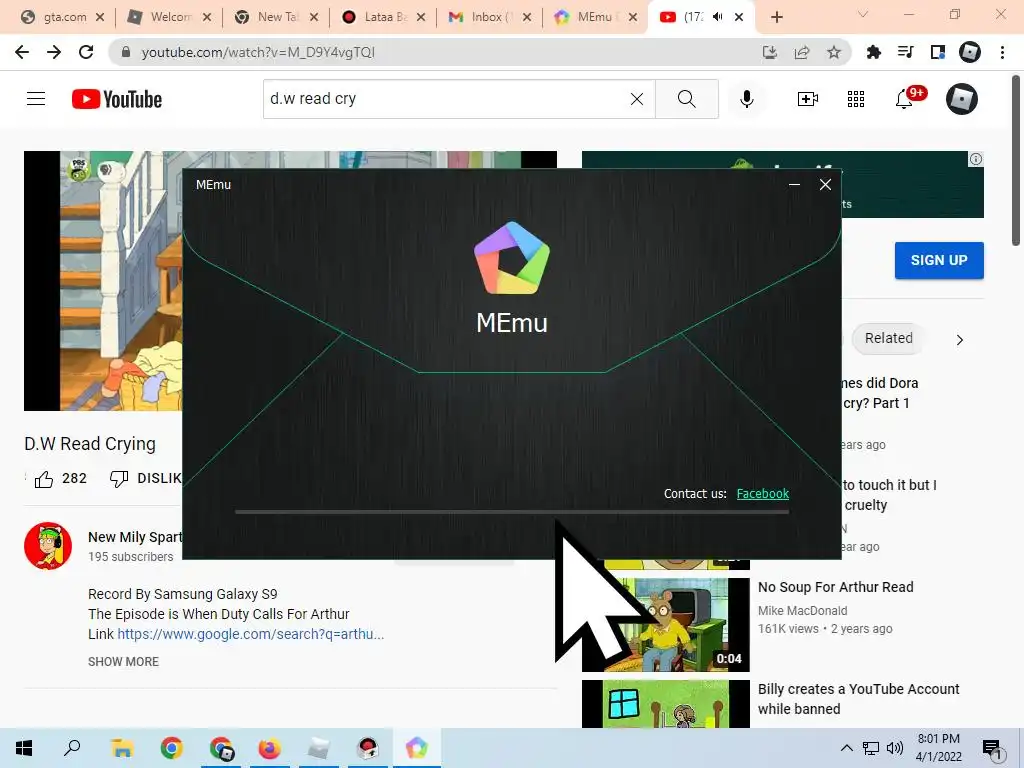
Task: Open Chrome profile avatar
Action: point(970,52)
